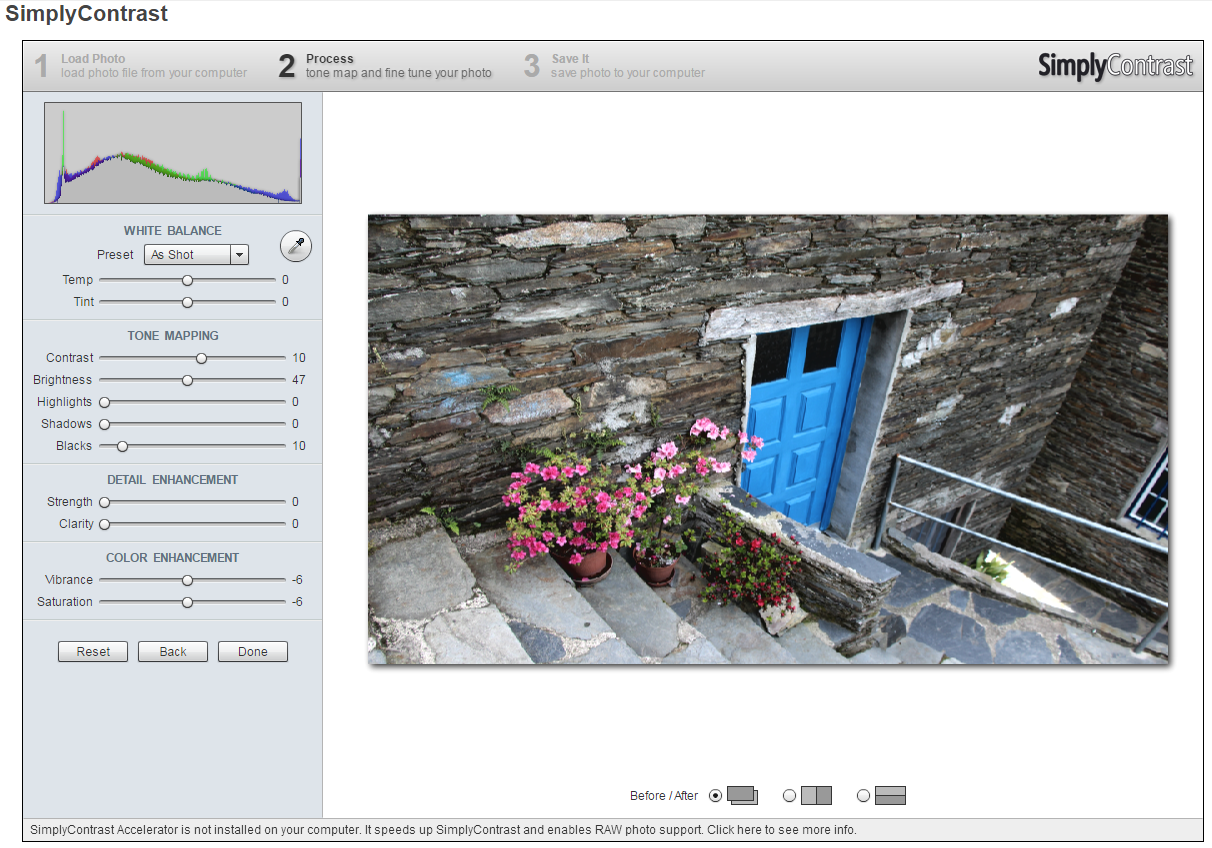Click the SimplyContrast logo
The image size is (1212, 848).
[x=1115, y=66]
